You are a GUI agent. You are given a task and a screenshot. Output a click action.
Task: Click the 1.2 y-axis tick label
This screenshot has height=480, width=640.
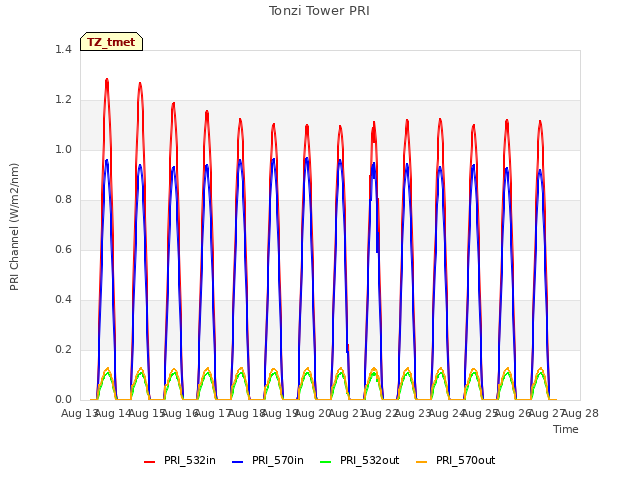point(63,100)
